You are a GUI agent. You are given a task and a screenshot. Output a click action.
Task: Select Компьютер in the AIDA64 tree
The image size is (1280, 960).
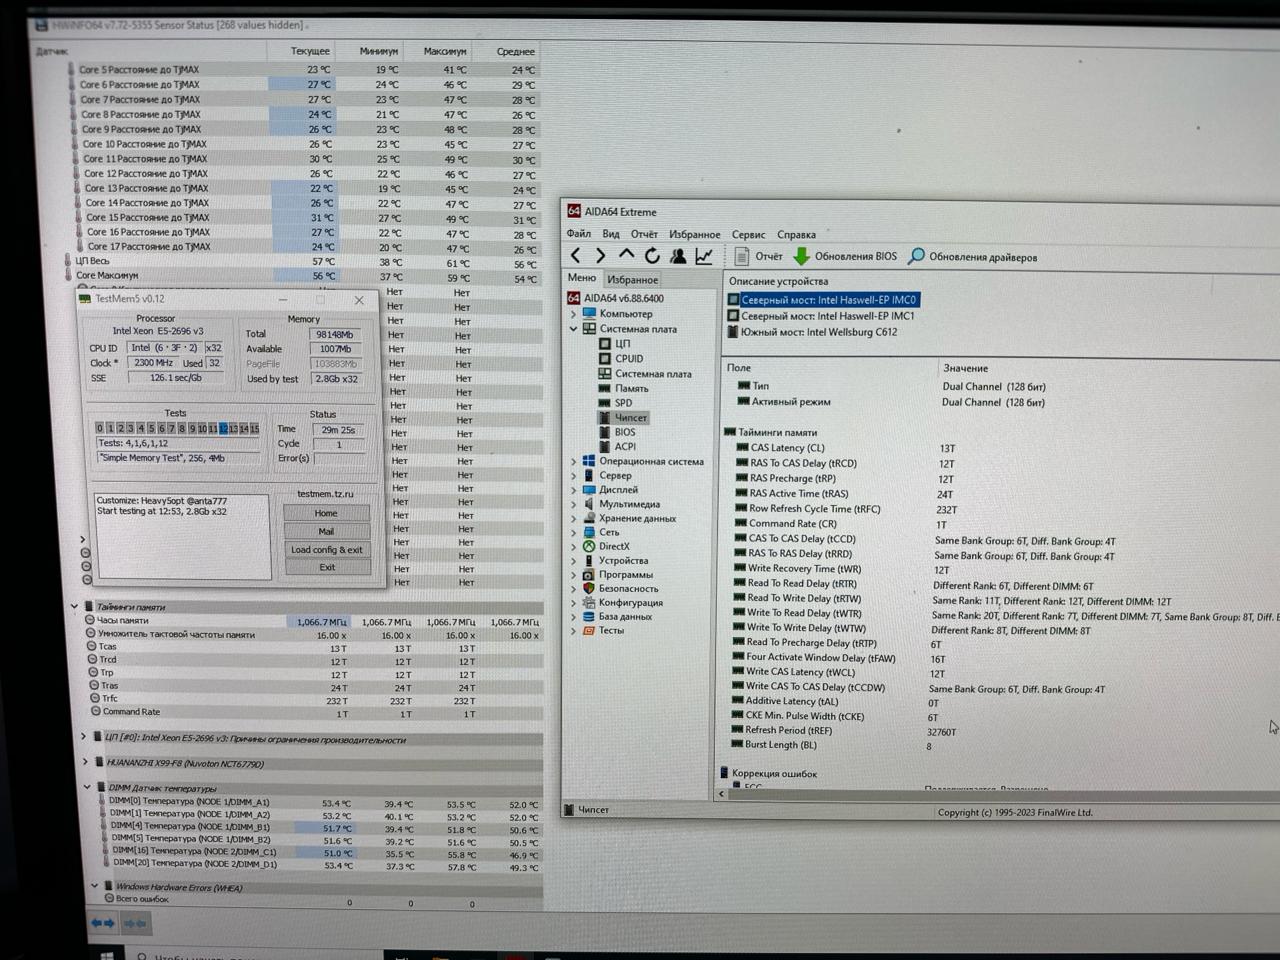(x=617, y=314)
